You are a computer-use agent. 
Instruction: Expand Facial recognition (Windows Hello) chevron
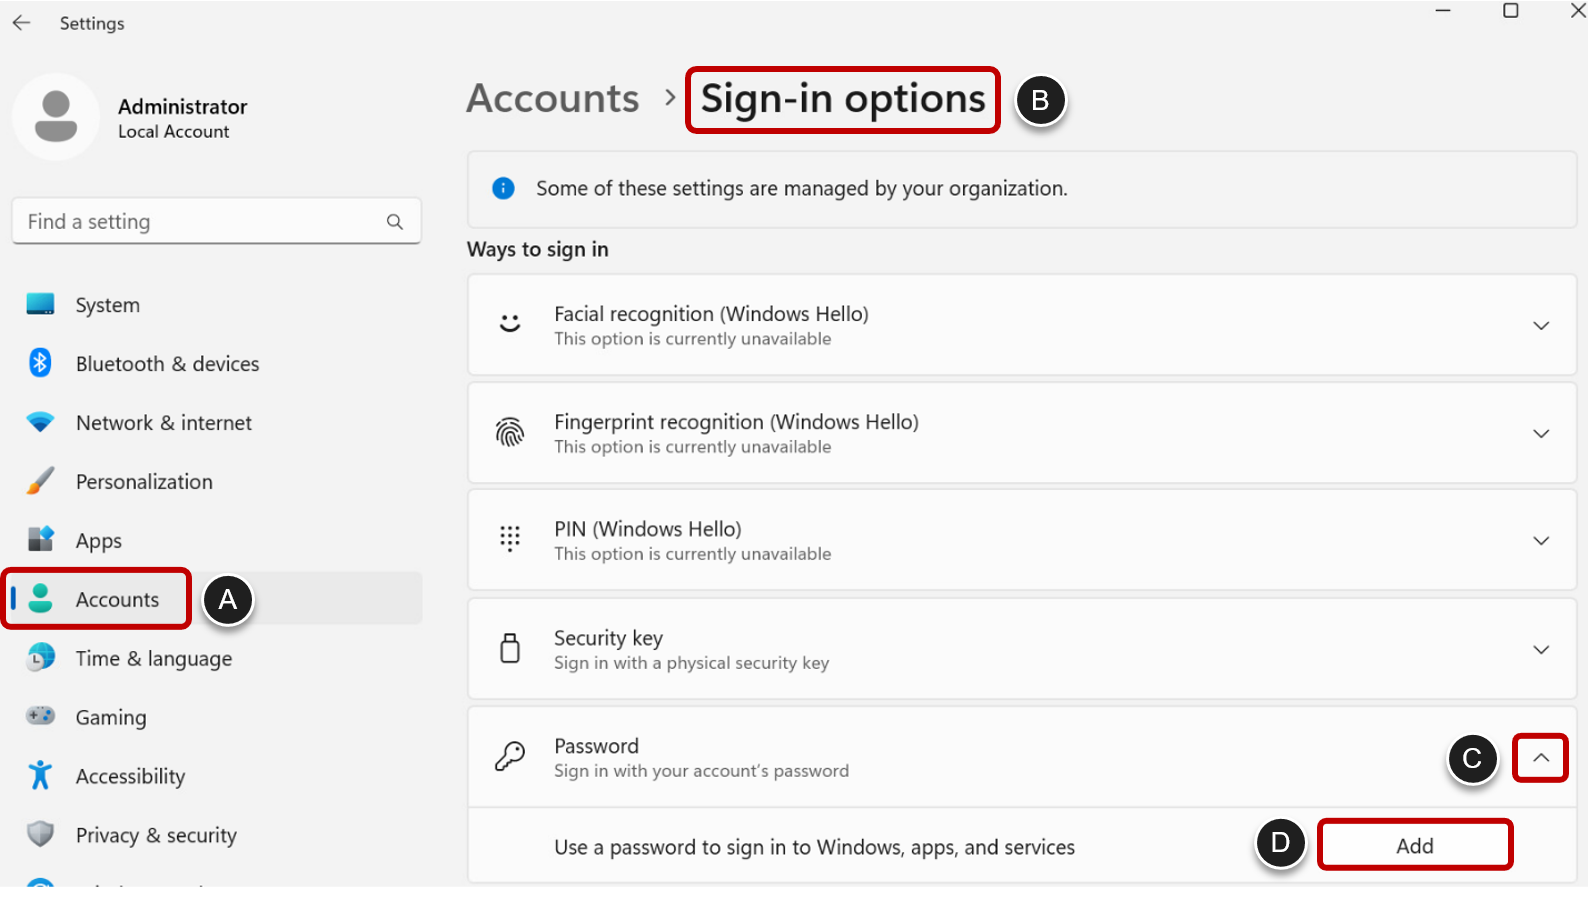coord(1541,326)
